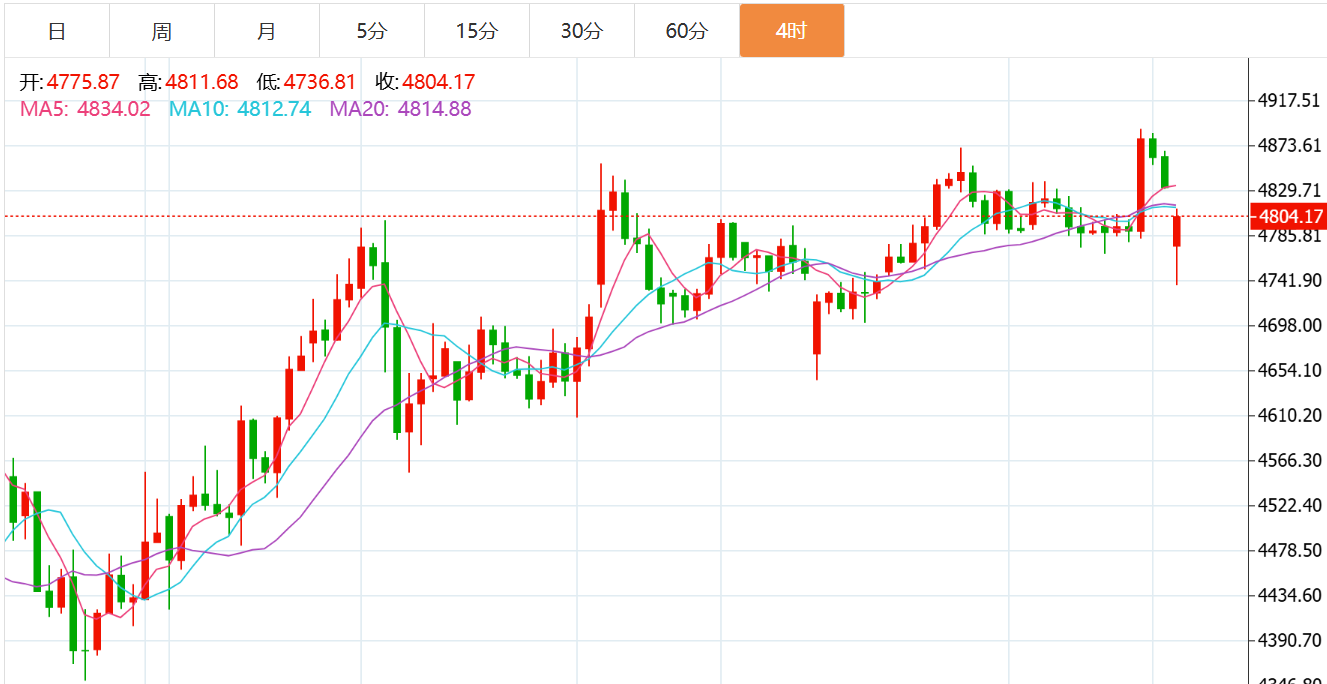
Task: Click the 低 low price value 4736.81
Action: pos(320,82)
